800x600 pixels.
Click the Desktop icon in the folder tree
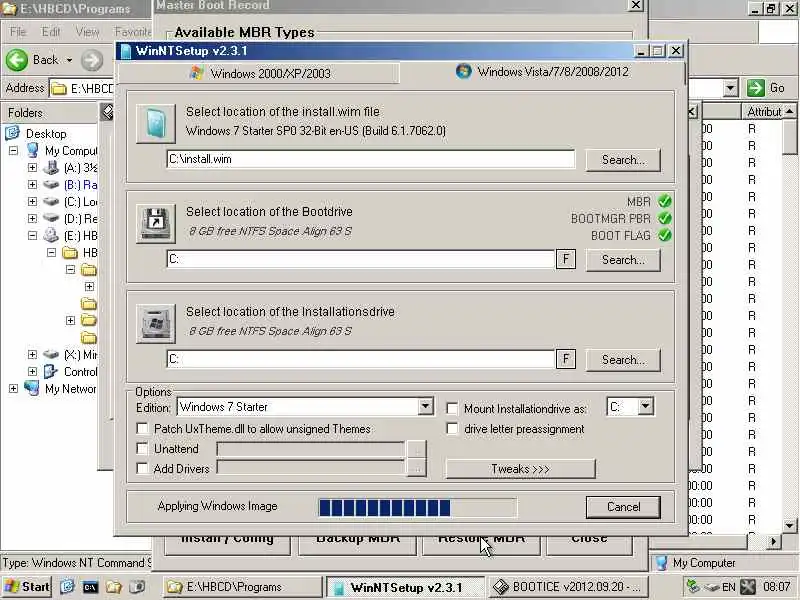point(12,133)
